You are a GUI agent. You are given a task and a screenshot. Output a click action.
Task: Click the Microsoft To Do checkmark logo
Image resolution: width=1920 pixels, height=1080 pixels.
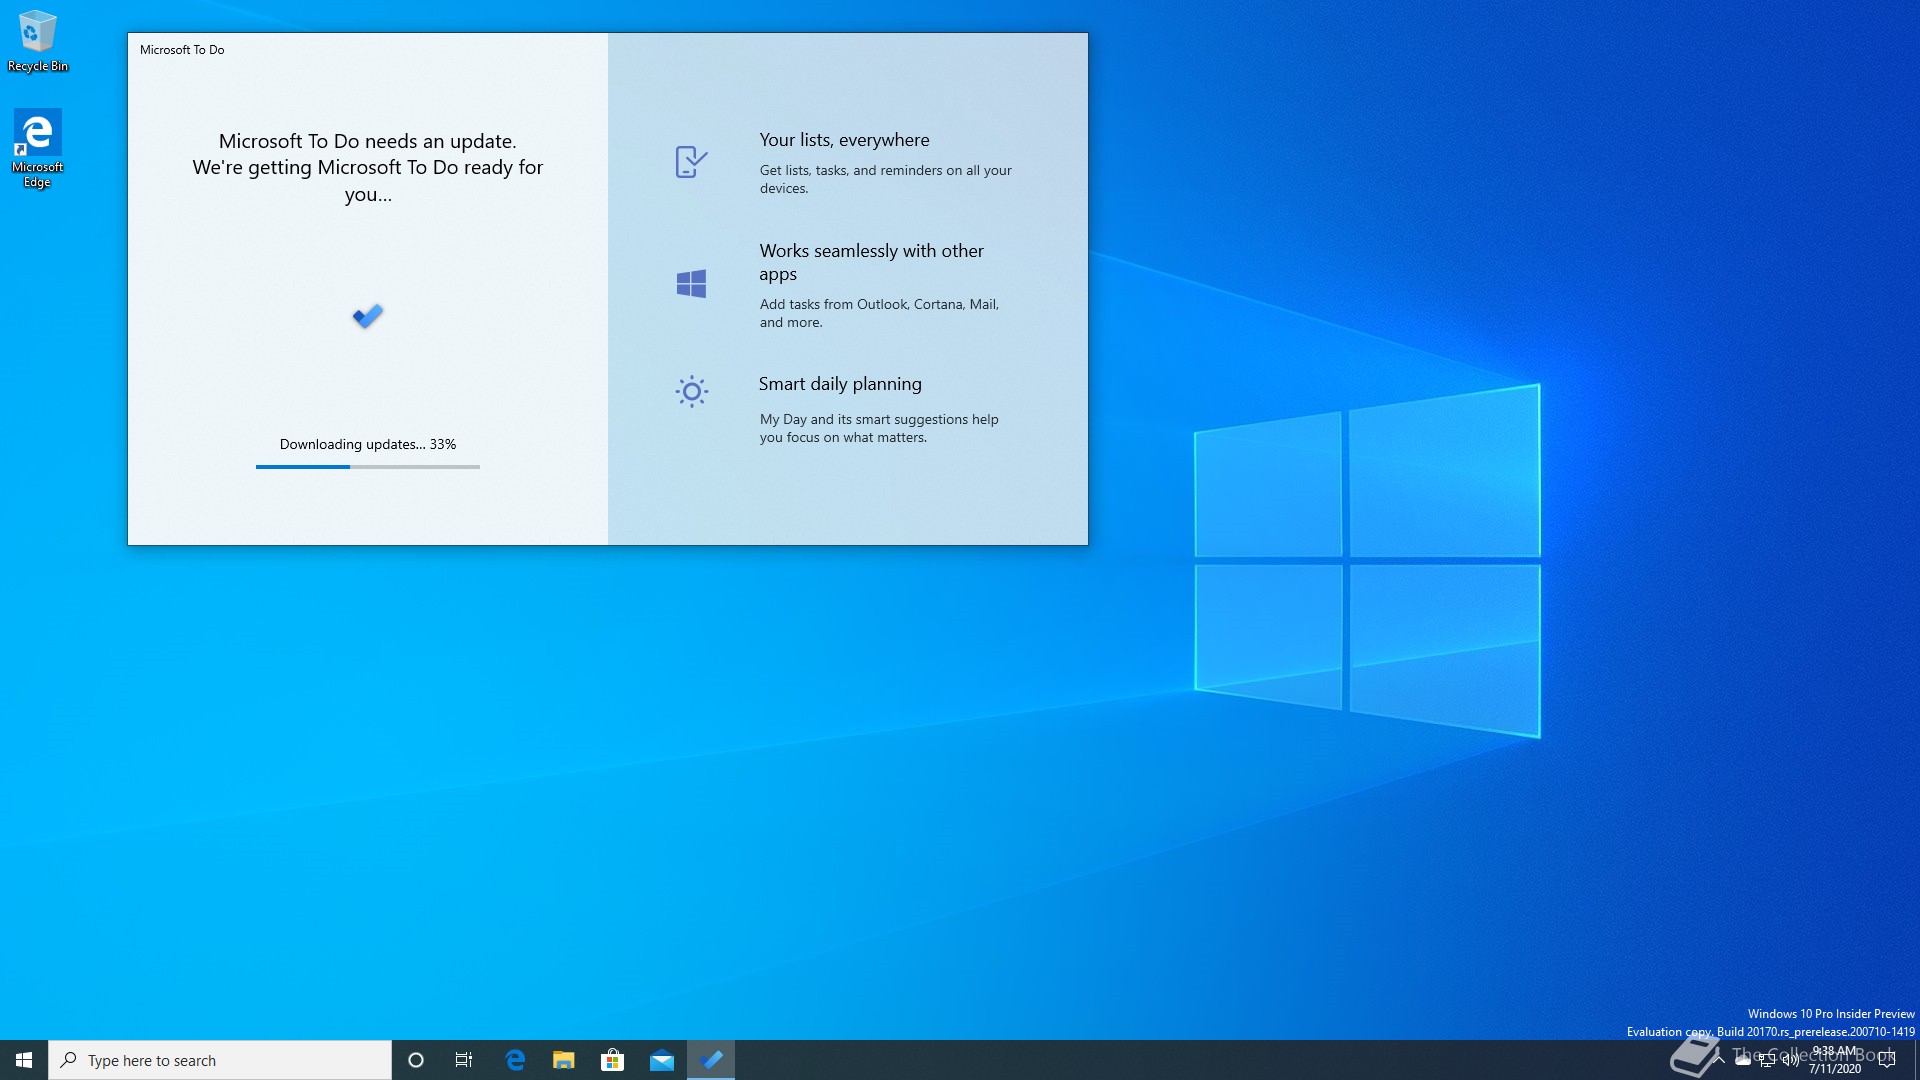pos(368,316)
